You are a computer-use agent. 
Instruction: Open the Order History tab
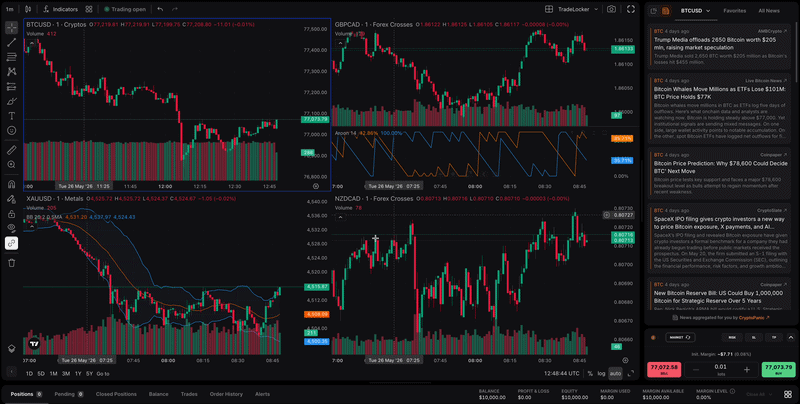click(x=226, y=394)
